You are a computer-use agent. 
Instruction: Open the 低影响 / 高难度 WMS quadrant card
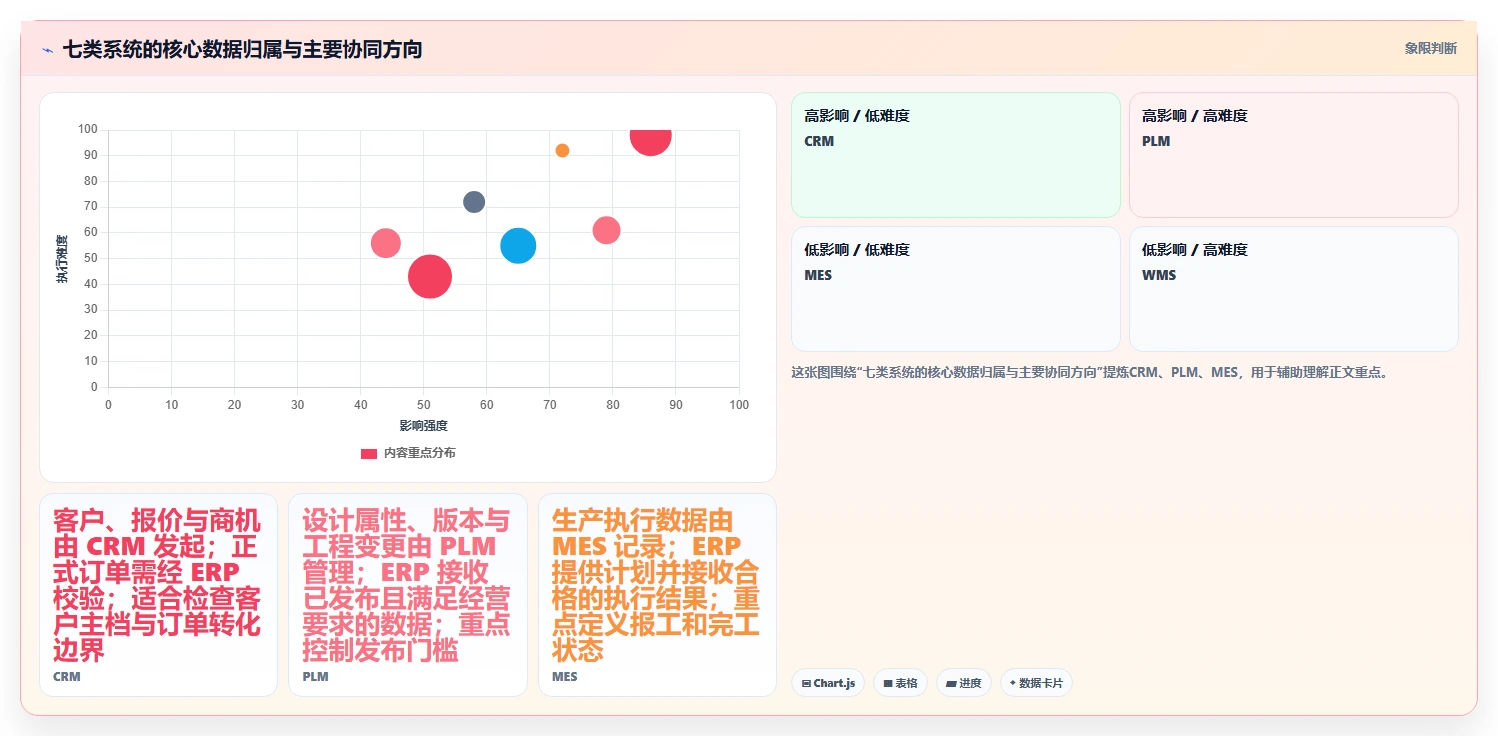[x=1294, y=289]
